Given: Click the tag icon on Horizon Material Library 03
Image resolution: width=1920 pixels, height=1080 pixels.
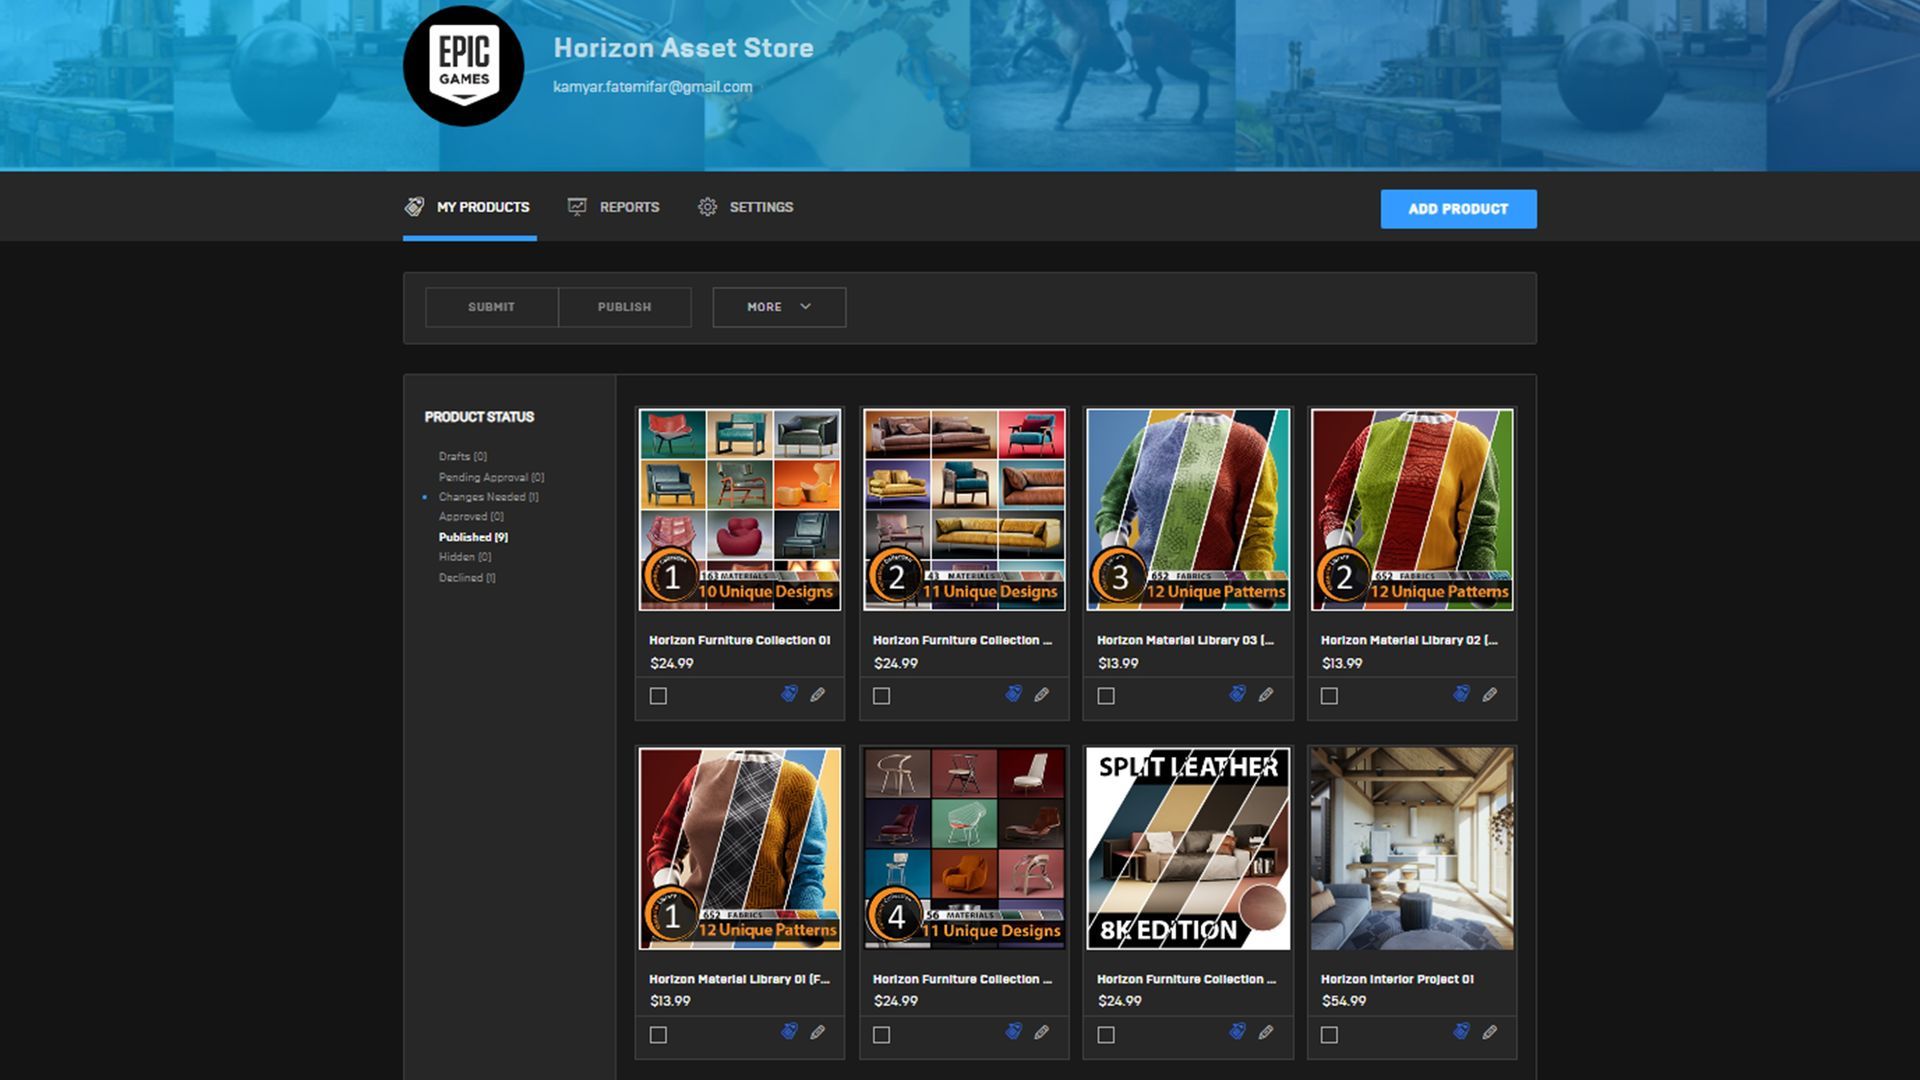Looking at the screenshot, I should pos(1237,694).
